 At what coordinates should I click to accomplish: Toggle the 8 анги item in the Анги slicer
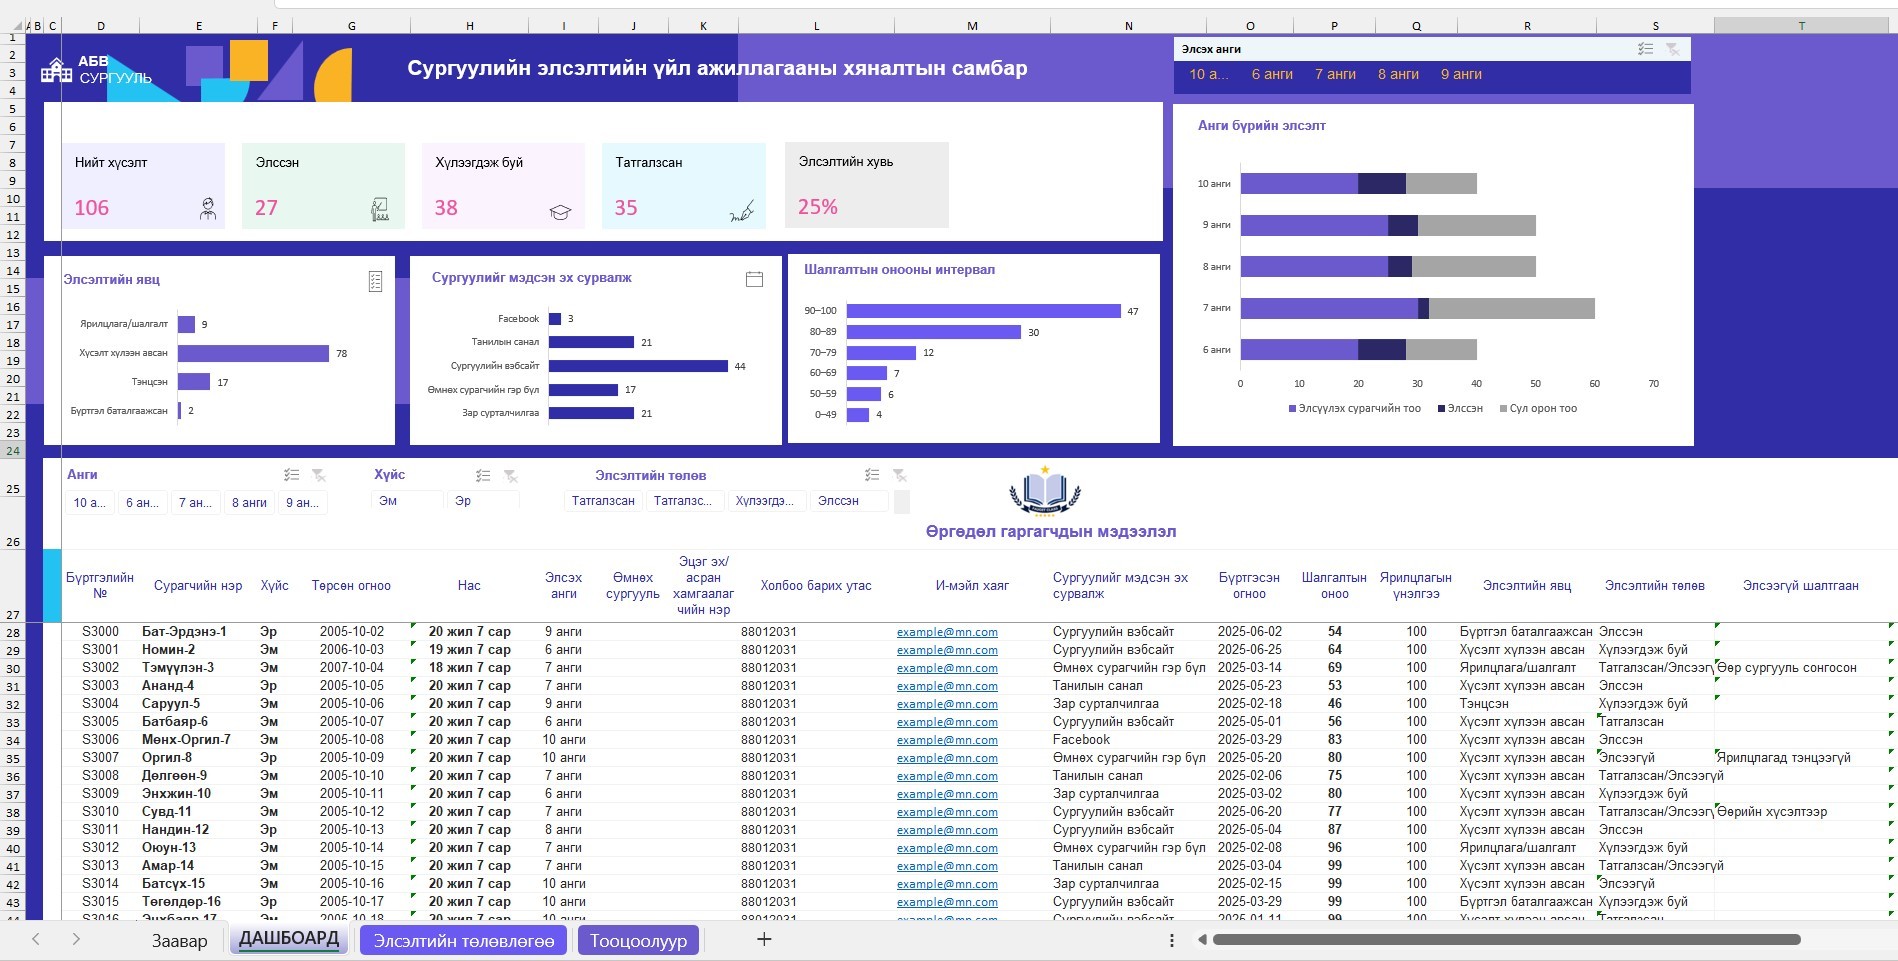(249, 503)
